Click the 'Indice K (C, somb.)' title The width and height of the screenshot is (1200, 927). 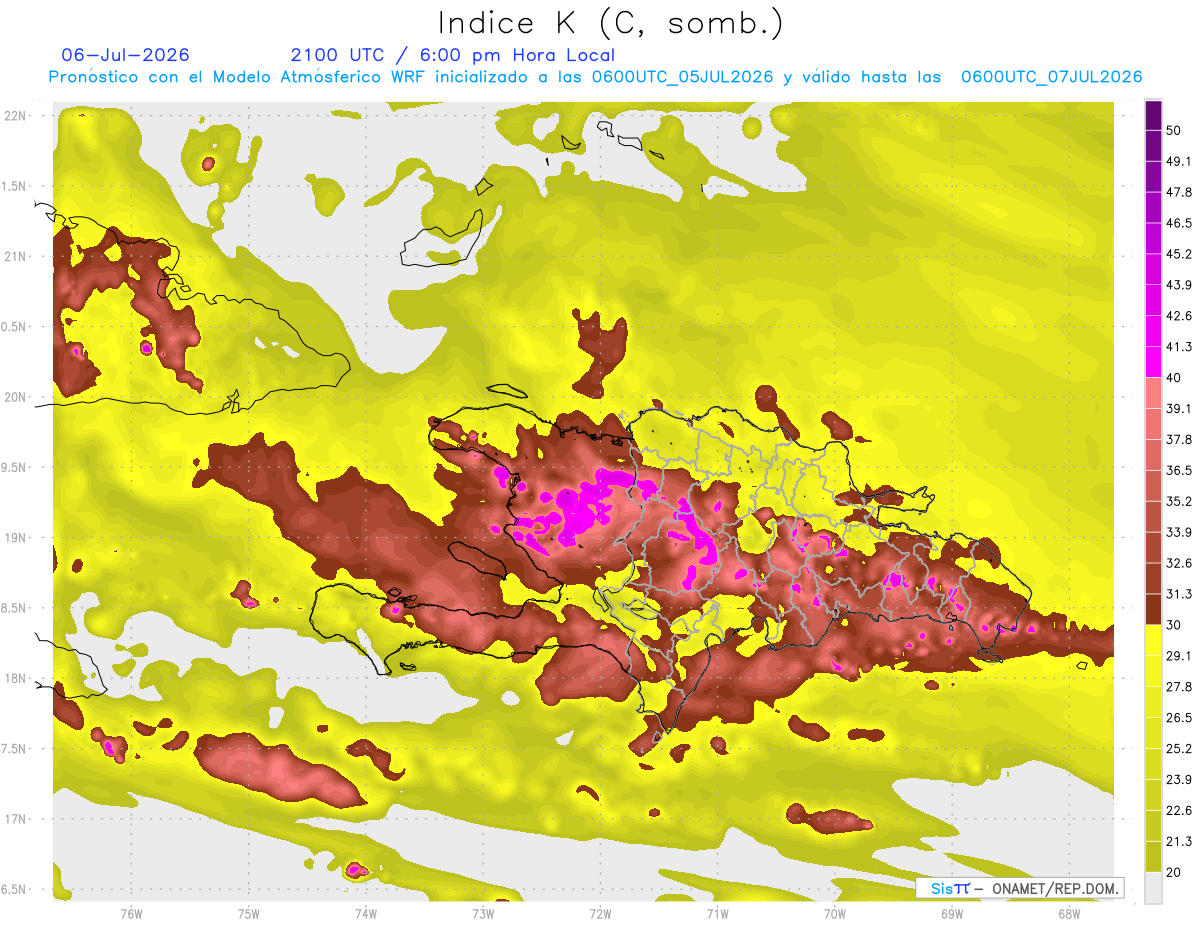pyautogui.click(x=611, y=23)
